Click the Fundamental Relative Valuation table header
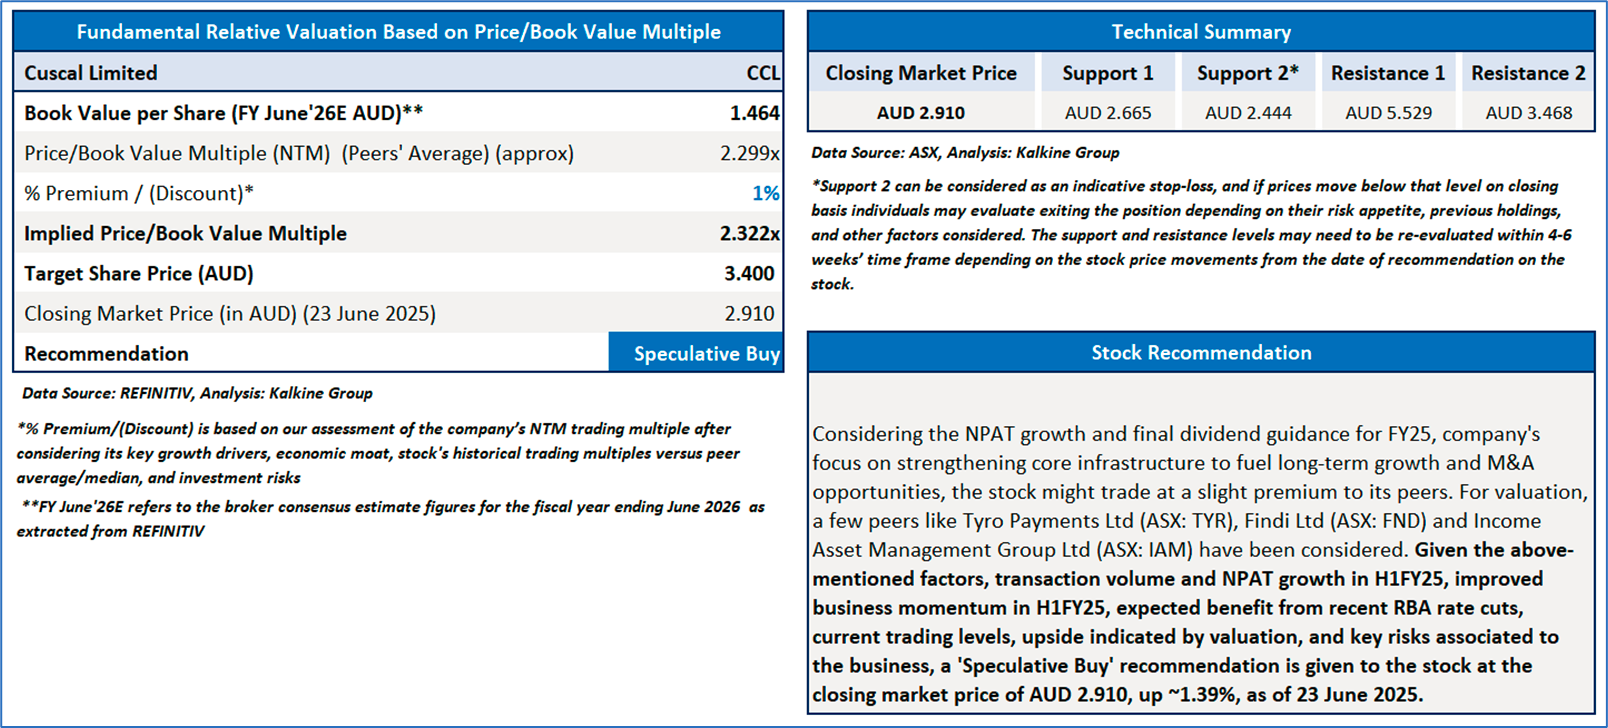1608x728 pixels. tap(398, 32)
